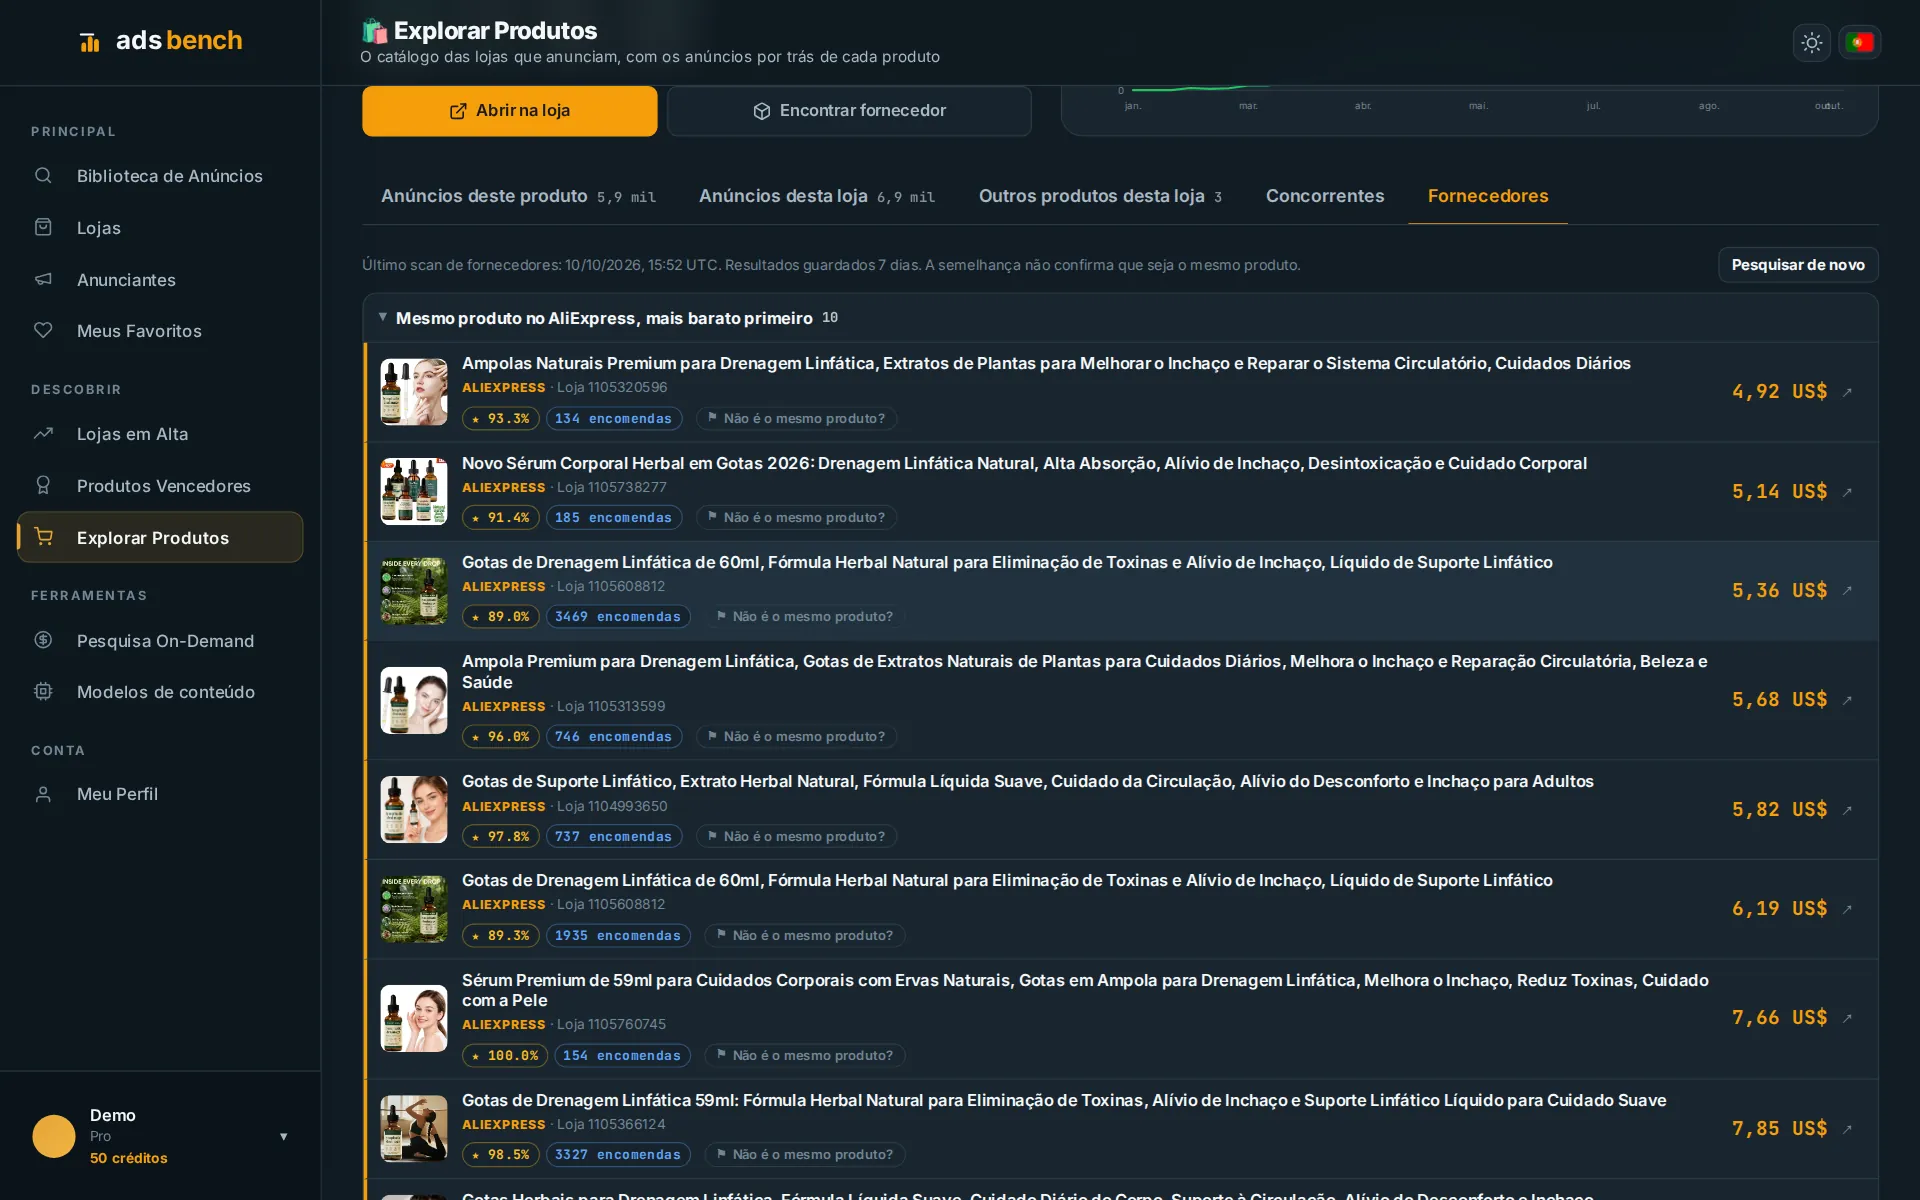The width and height of the screenshot is (1920, 1200).
Task: Click the 93.3% rating badge
Action: click(x=501, y=418)
